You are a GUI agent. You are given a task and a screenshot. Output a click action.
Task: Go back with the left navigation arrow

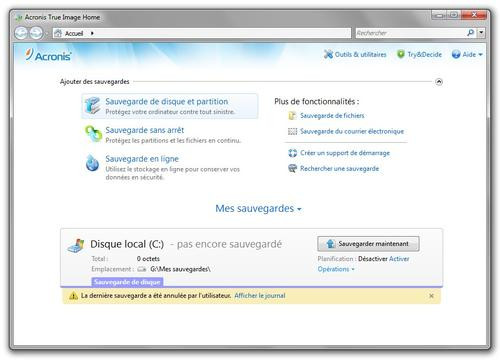pyautogui.click(x=21, y=33)
